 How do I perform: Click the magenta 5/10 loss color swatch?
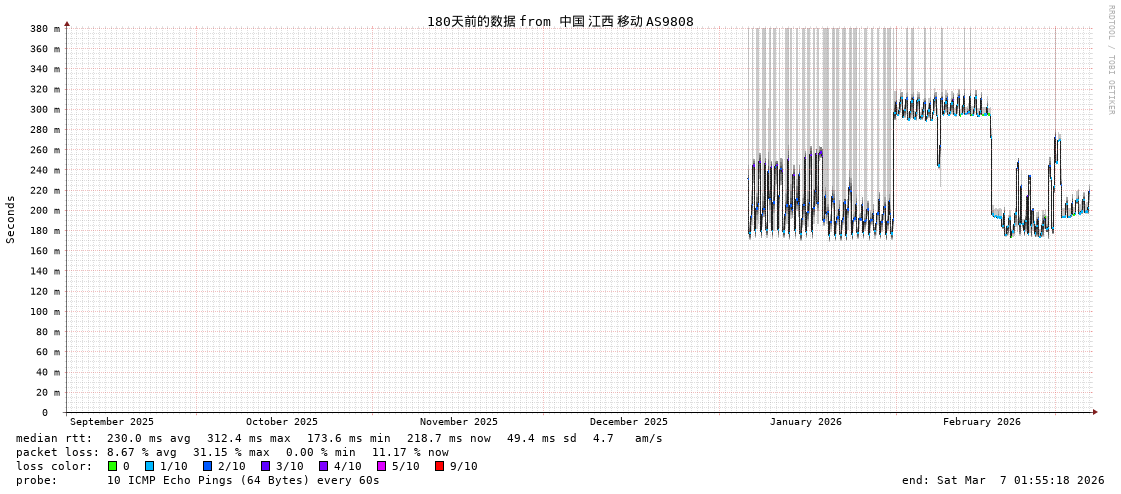[382, 466]
